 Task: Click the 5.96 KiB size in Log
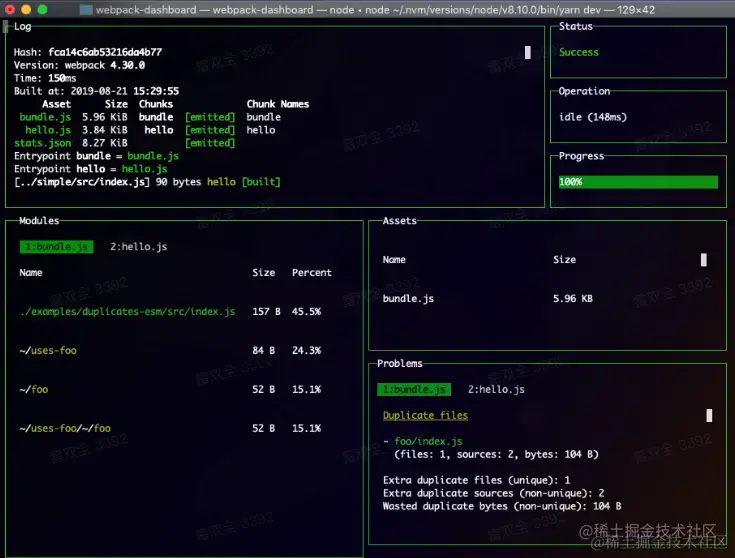tap(105, 117)
